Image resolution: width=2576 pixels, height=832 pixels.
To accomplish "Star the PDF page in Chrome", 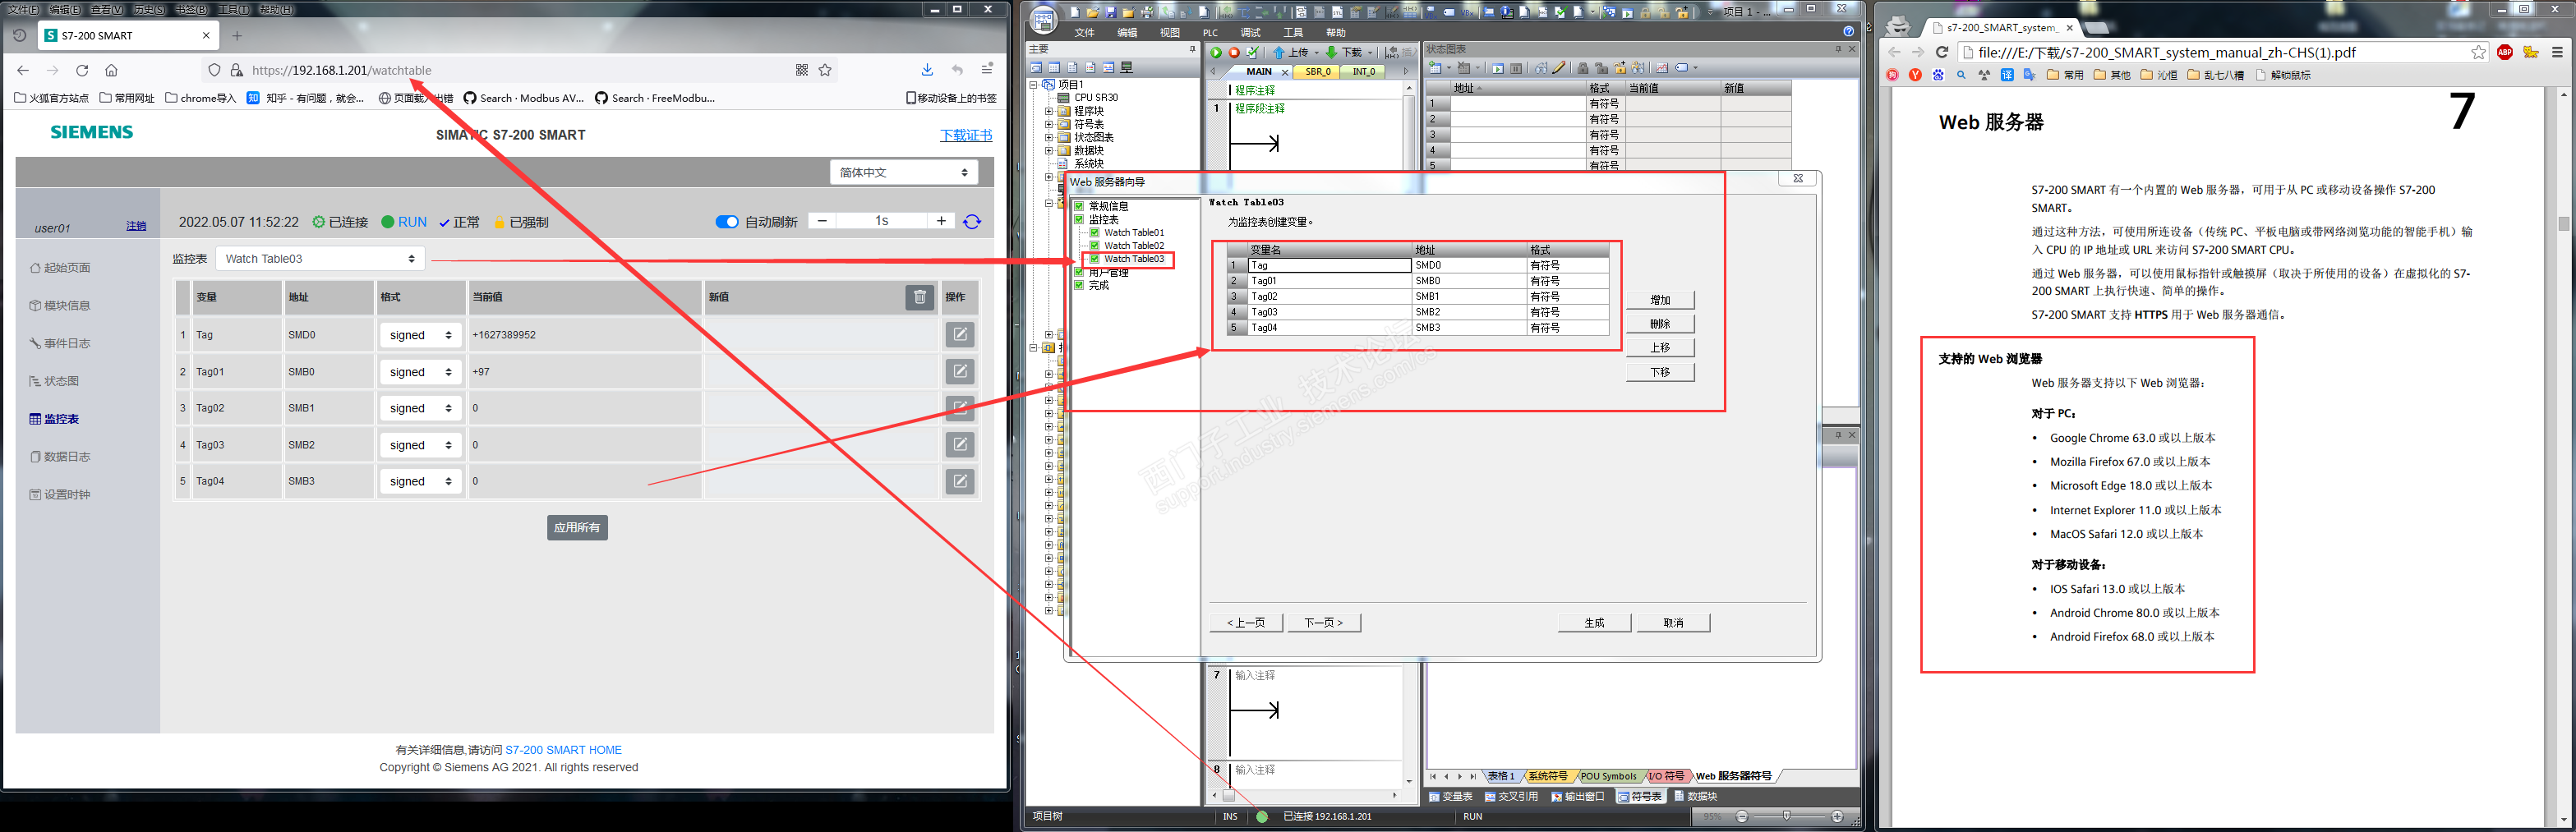I will pyautogui.click(x=2479, y=52).
